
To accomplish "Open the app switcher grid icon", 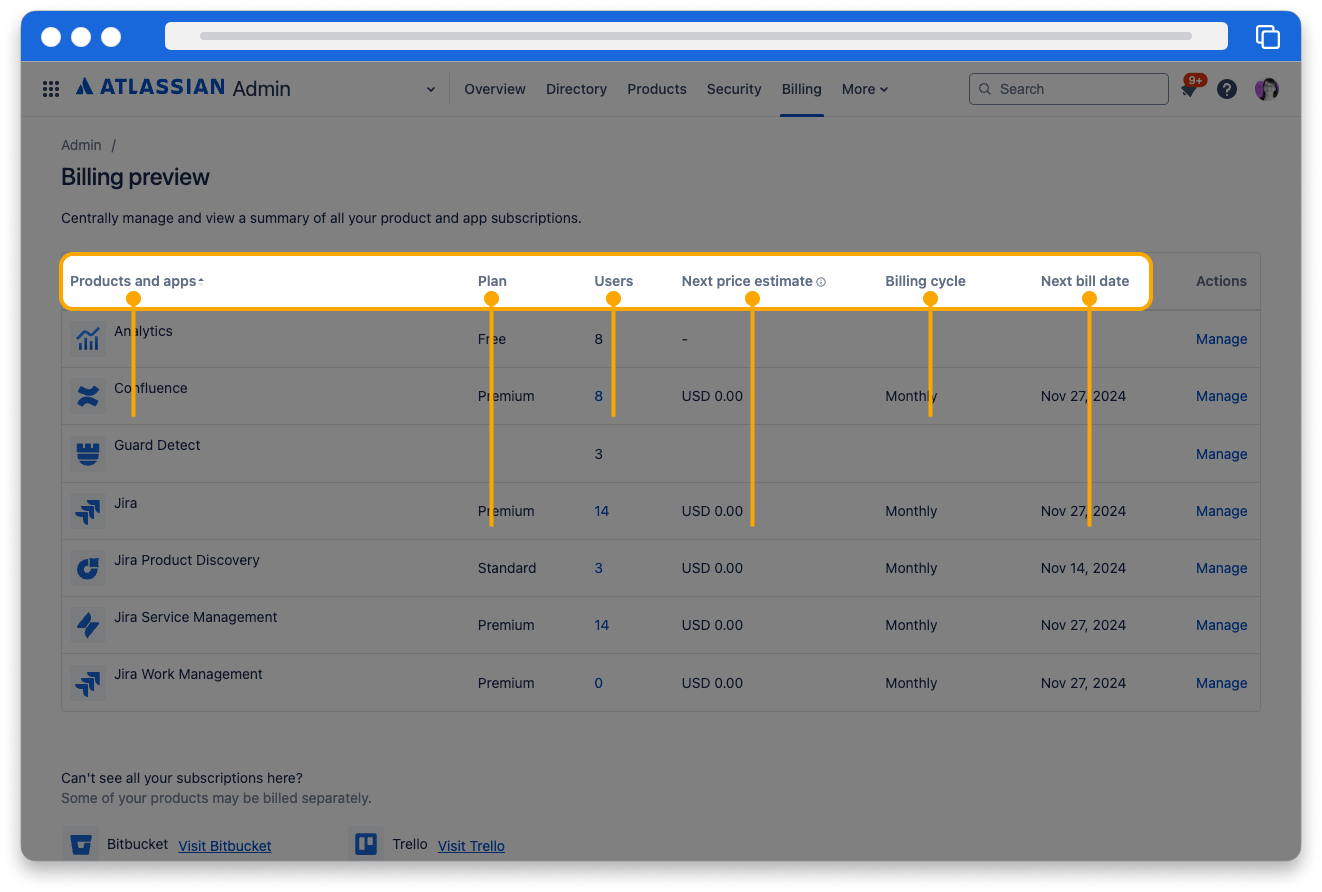I will coord(51,89).
